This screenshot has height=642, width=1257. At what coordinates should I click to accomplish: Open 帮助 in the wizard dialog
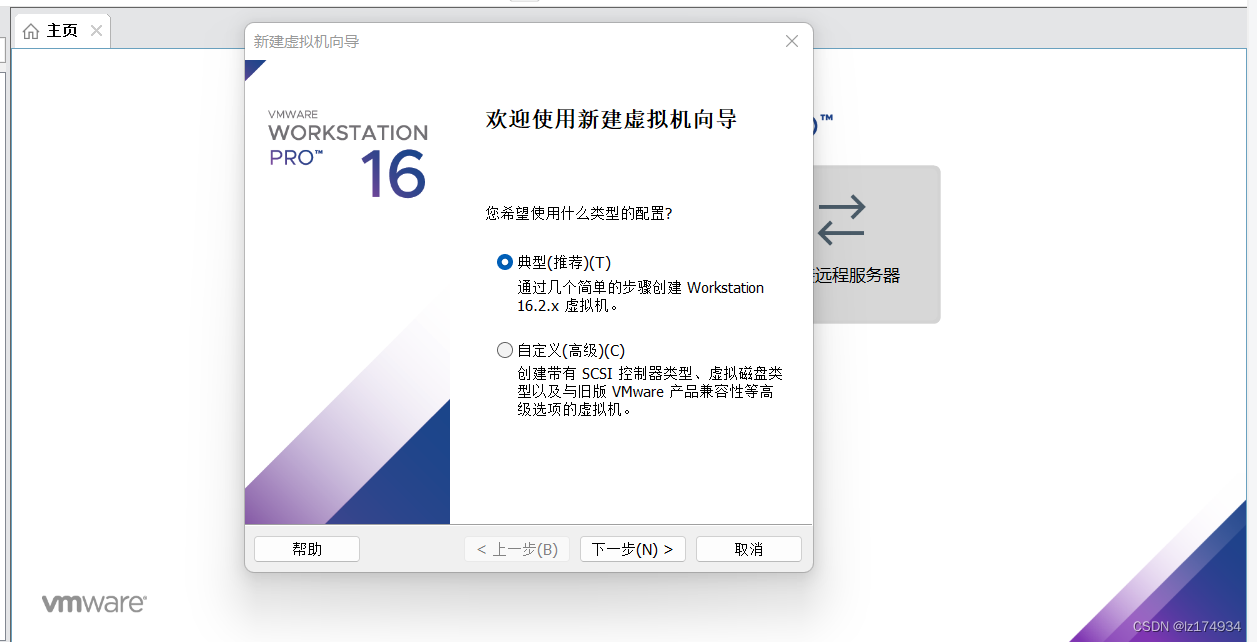(307, 549)
